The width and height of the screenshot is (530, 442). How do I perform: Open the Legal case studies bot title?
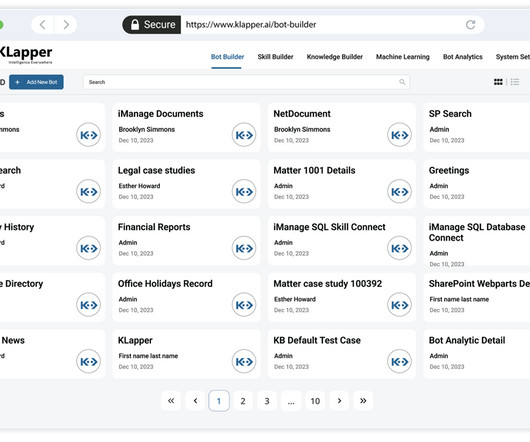156,170
